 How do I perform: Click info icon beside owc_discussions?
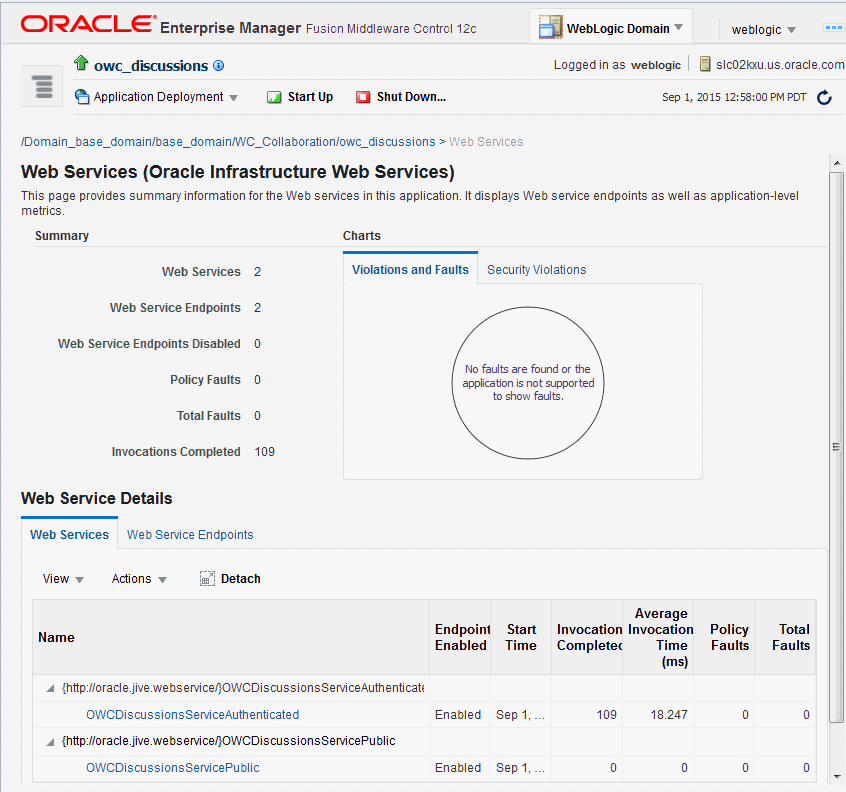219,66
